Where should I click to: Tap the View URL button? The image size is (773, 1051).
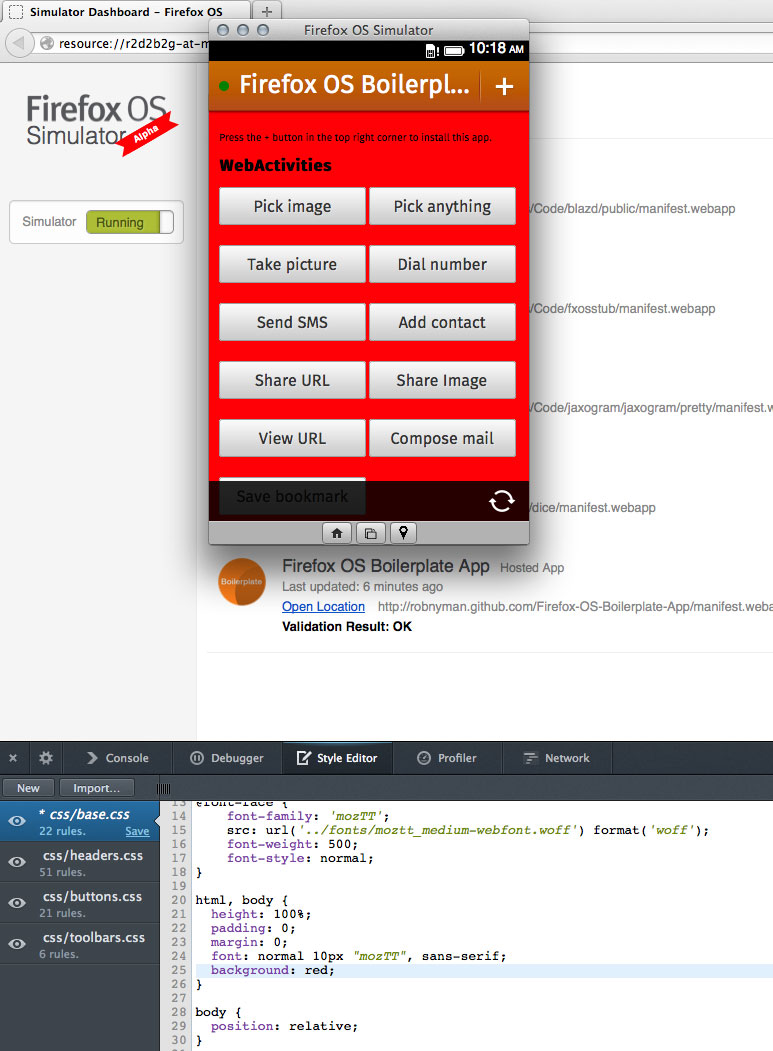292,438
